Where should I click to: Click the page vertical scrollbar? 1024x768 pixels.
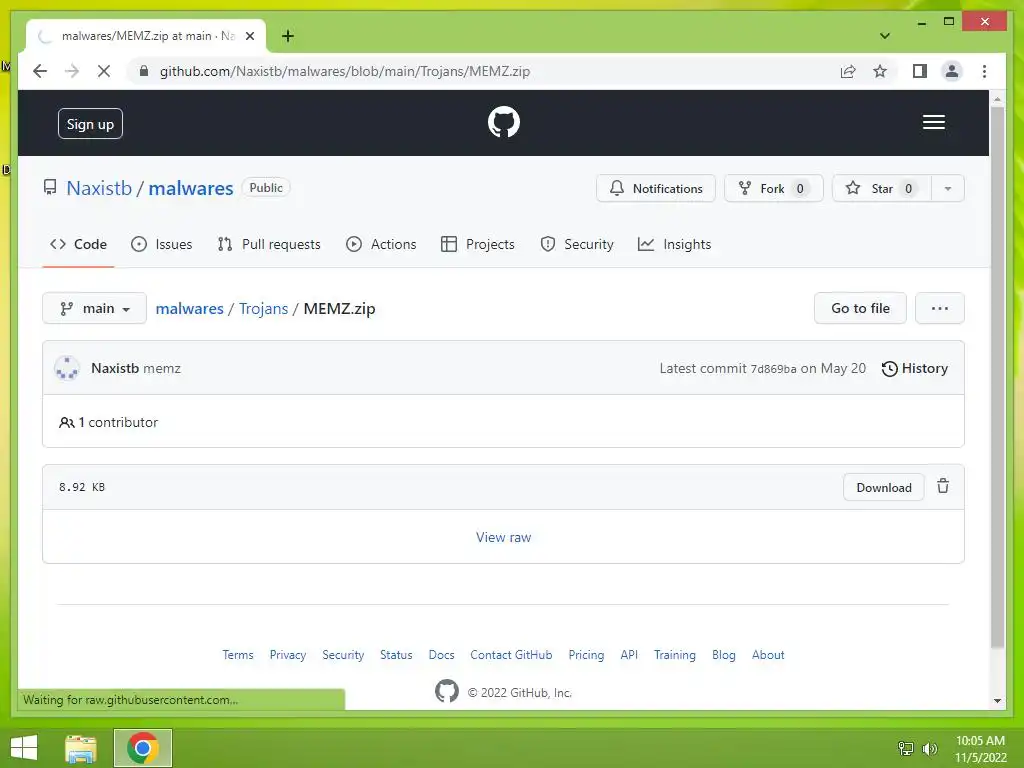coord(997,376)
